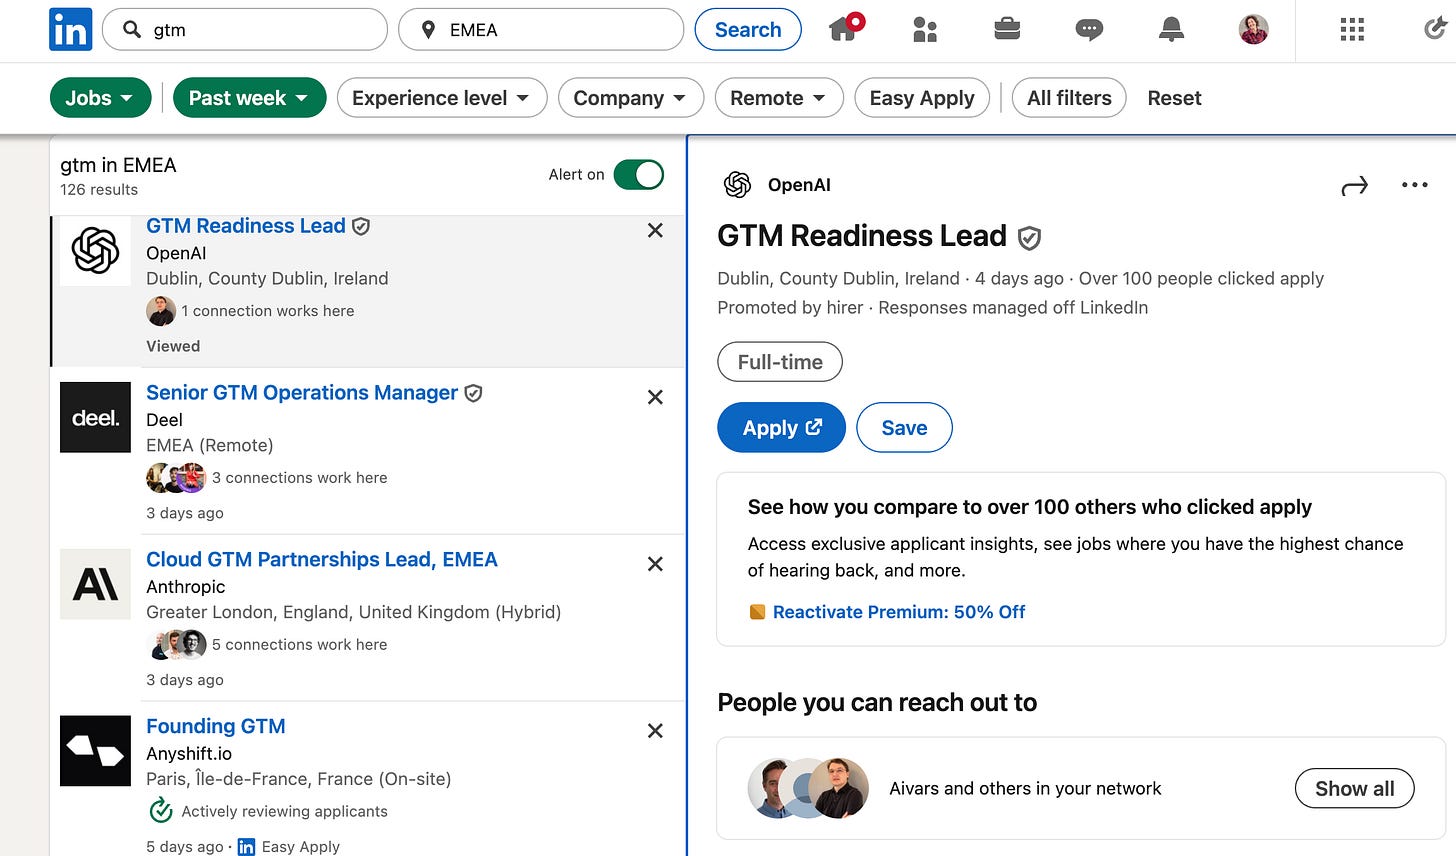Screen dimensions: 1456x856
Task: Expand the Company filter dropdown
Action: tap(631, 98)
